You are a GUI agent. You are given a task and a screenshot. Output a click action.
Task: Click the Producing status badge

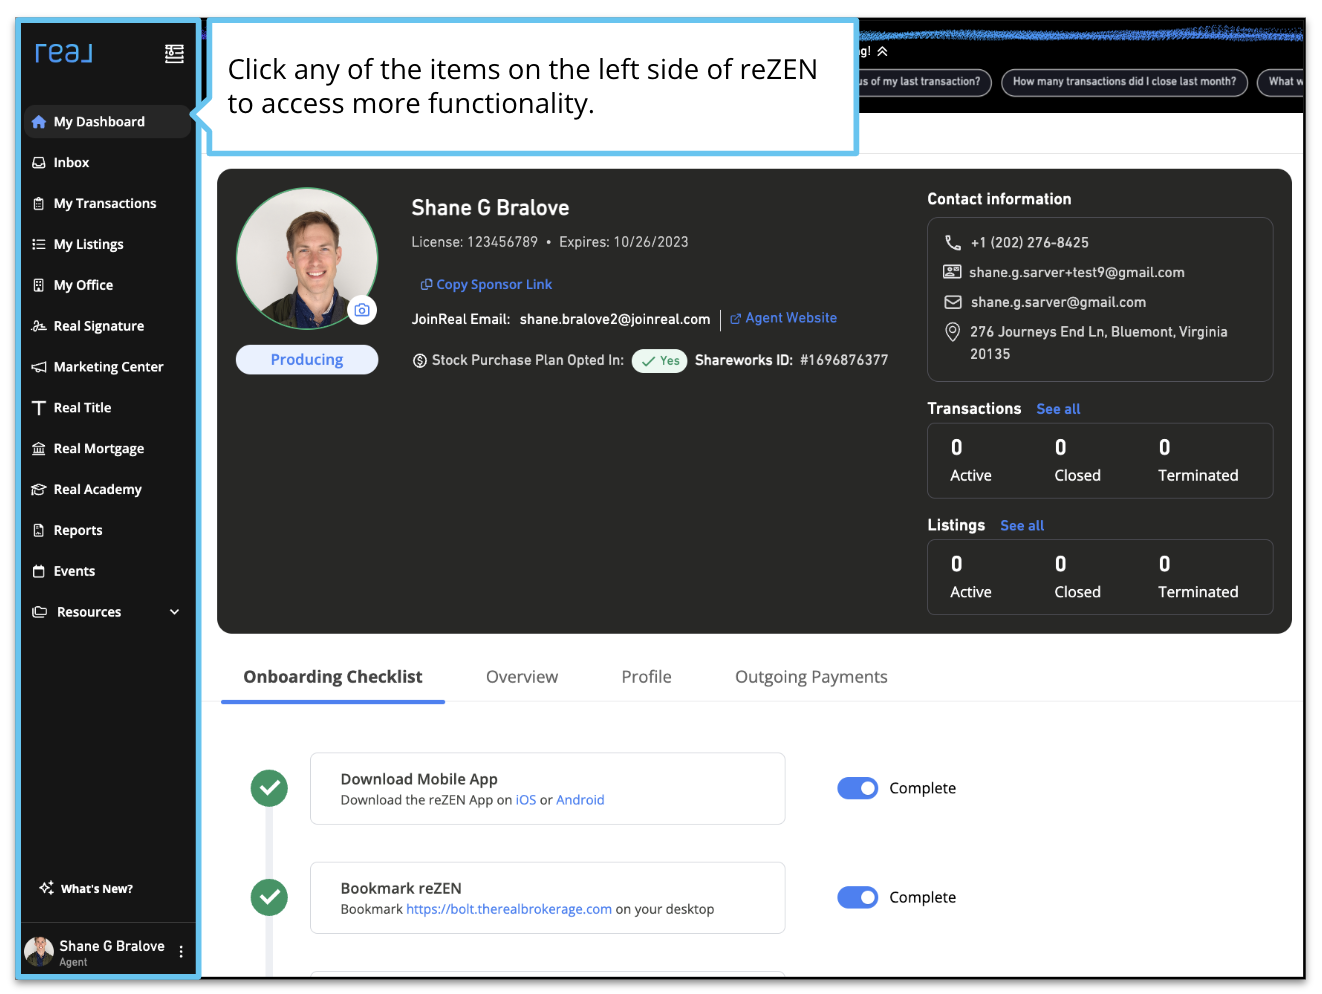point(307,360)
